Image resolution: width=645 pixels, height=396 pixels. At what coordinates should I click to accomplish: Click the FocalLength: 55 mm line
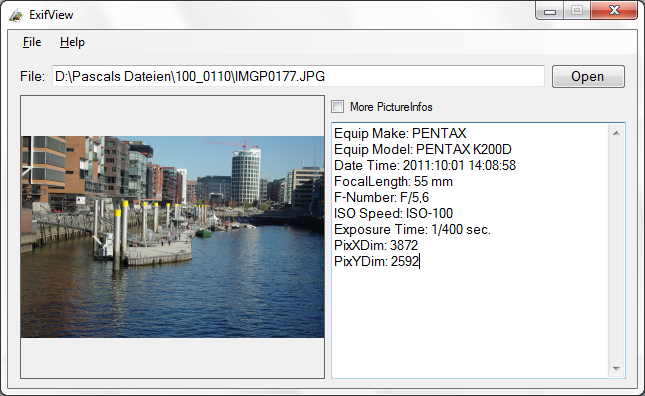coord(393,181)
